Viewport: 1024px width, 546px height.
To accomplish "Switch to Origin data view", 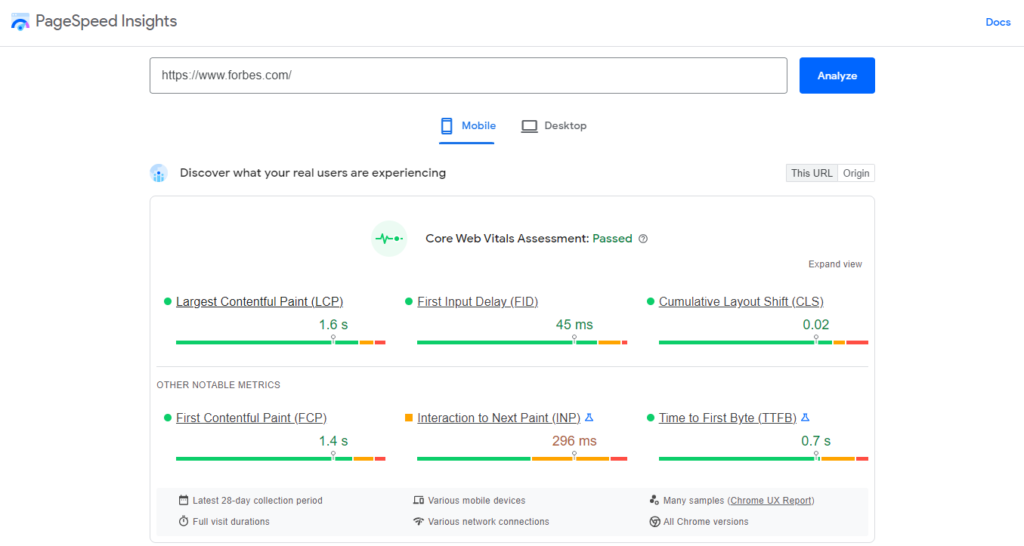I will pyautogui.click(x=856, y=173).
